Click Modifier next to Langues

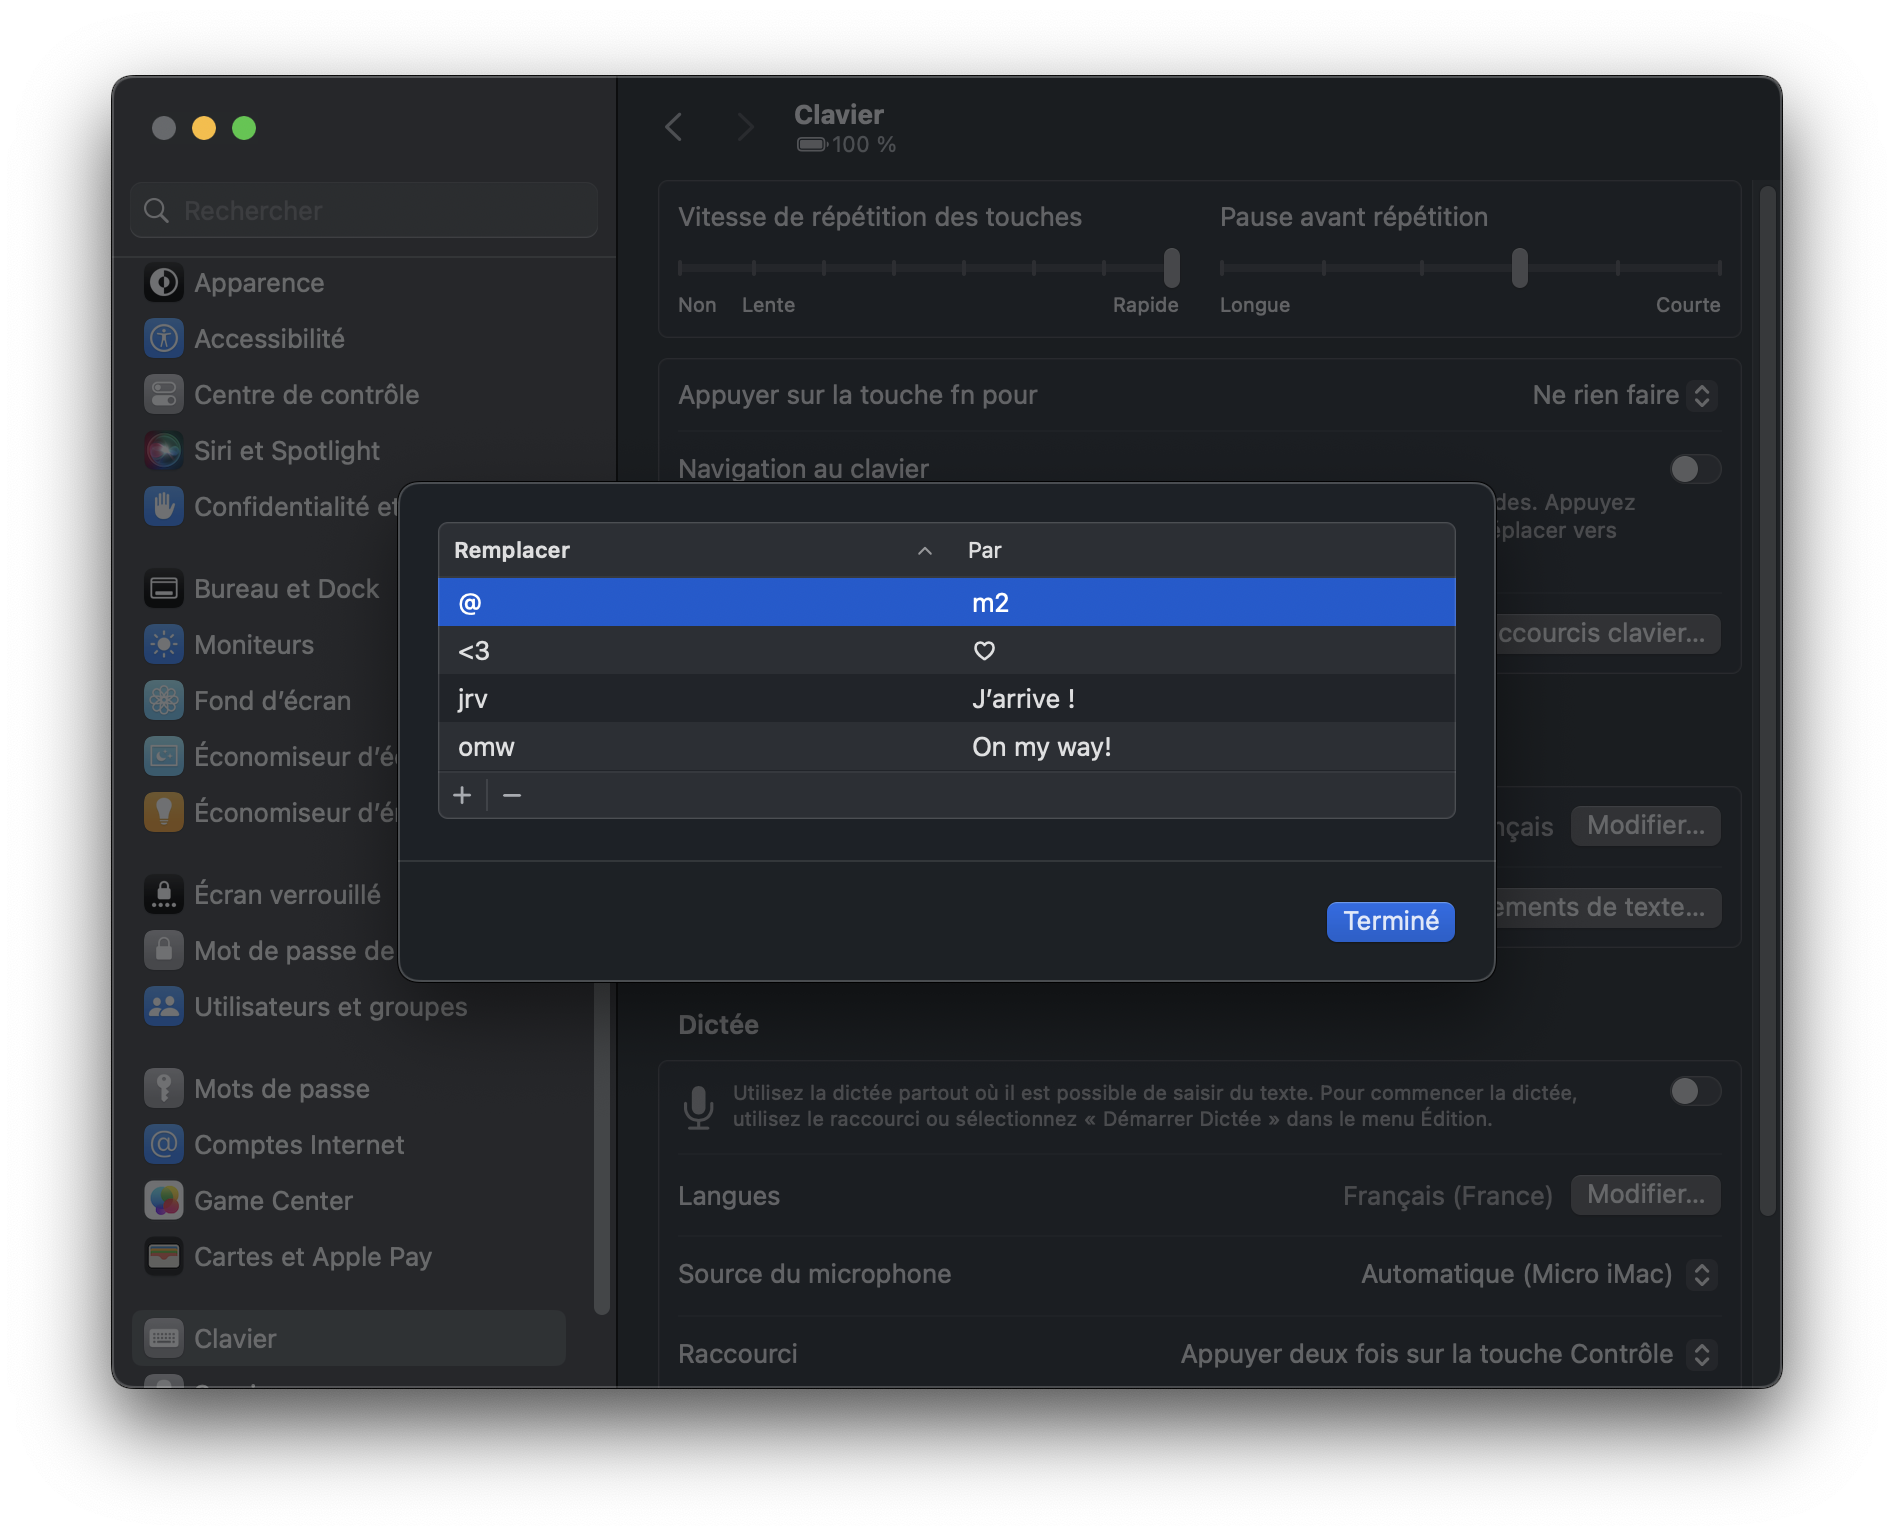click(1645, 1195)
